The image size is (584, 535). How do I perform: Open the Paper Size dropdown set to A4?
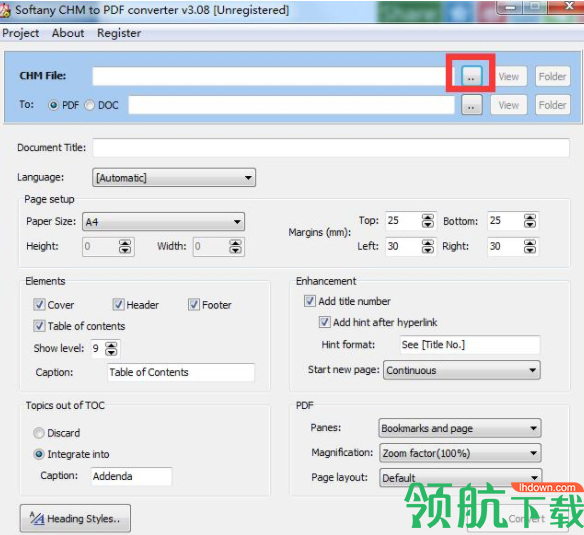coord(164,222)
